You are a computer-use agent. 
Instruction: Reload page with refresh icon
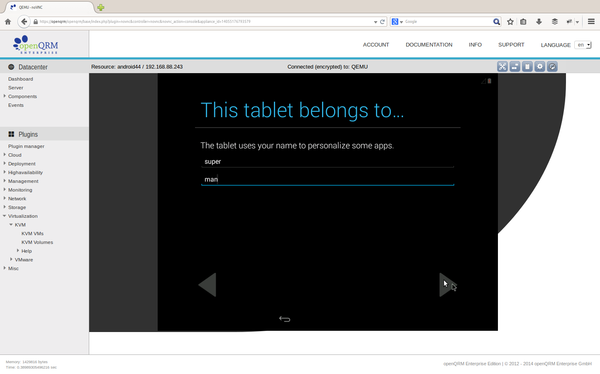pyautogui.click(x=382, y=22)
